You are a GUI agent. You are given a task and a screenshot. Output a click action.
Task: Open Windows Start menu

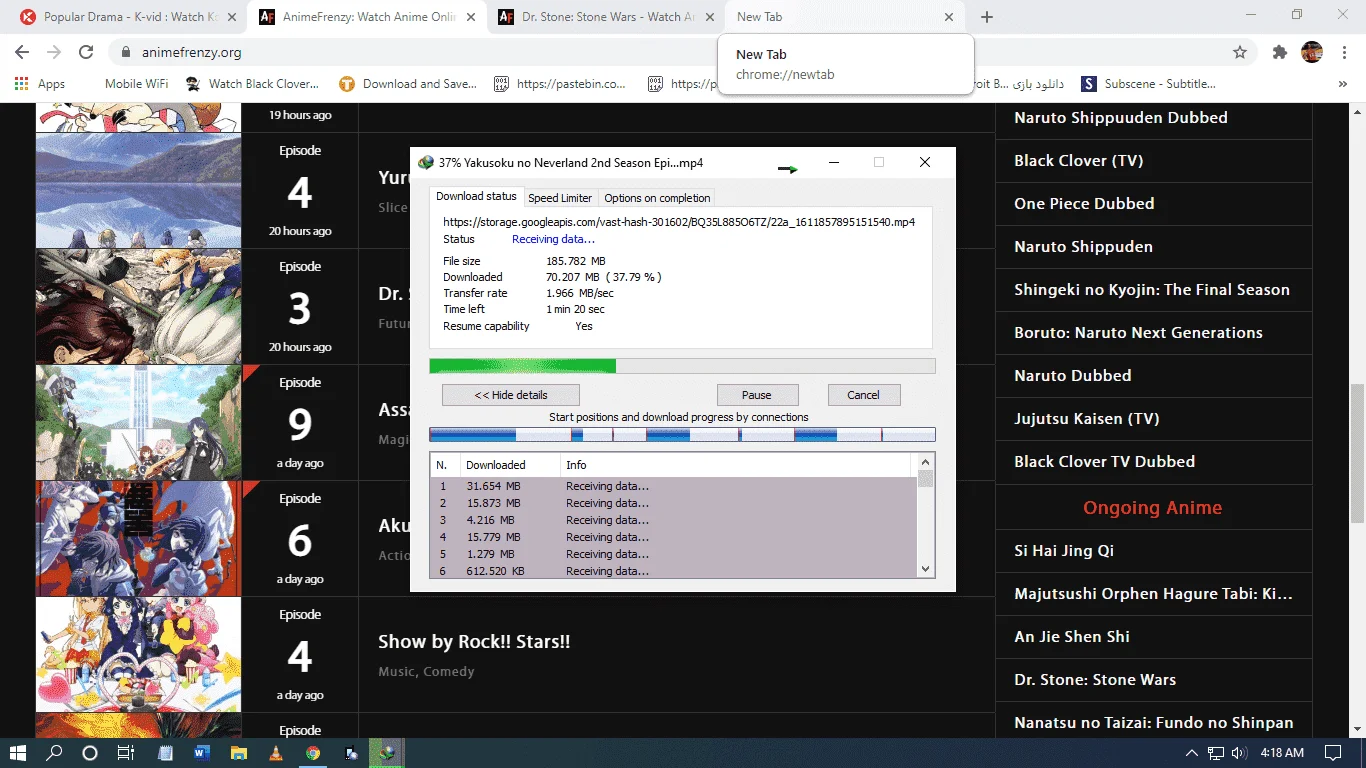tap(18, 753)
